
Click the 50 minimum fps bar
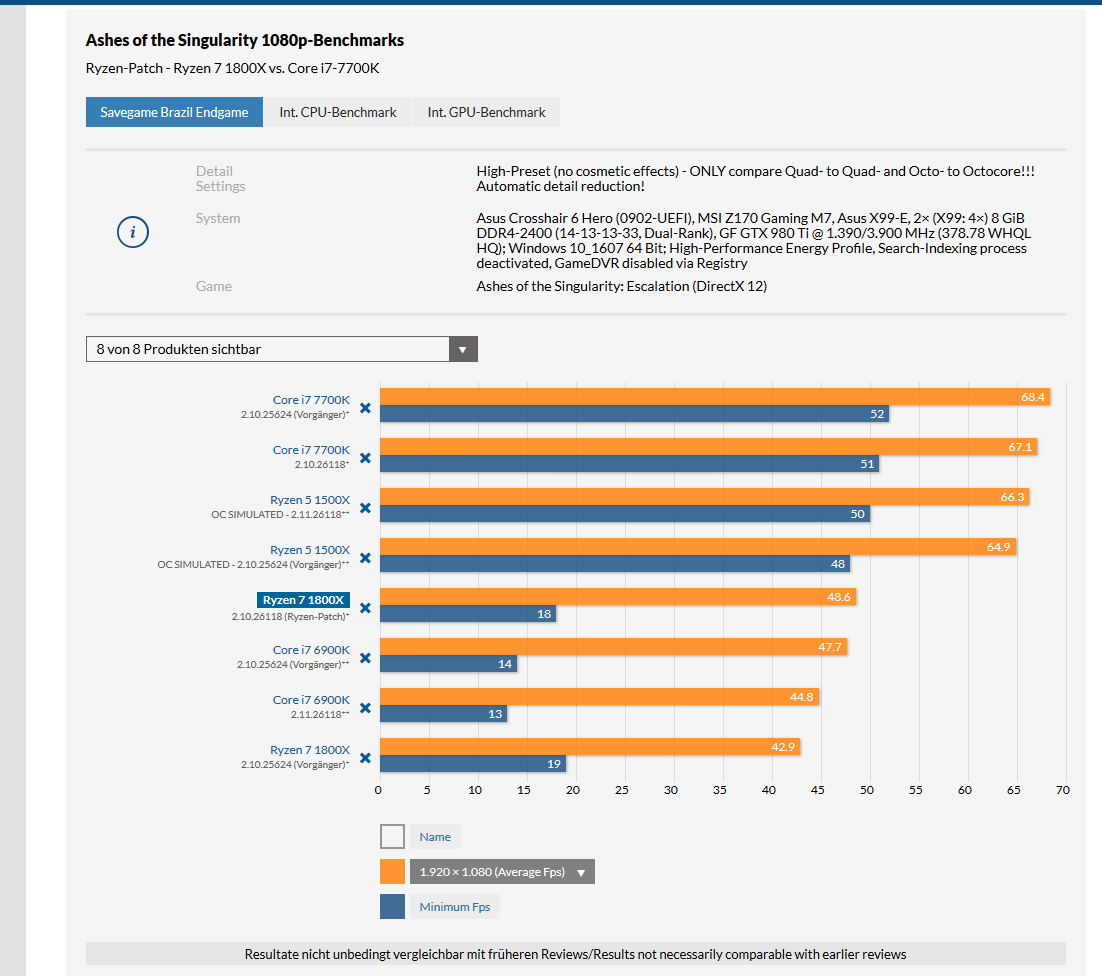click(x=625, y=514)
